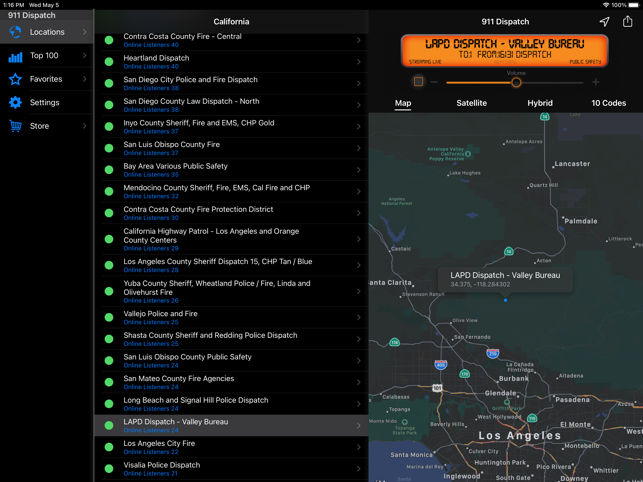Expand Store chevron in sidebar
The width and height of the screenshot is (643, 482).
tap(84, 126)
